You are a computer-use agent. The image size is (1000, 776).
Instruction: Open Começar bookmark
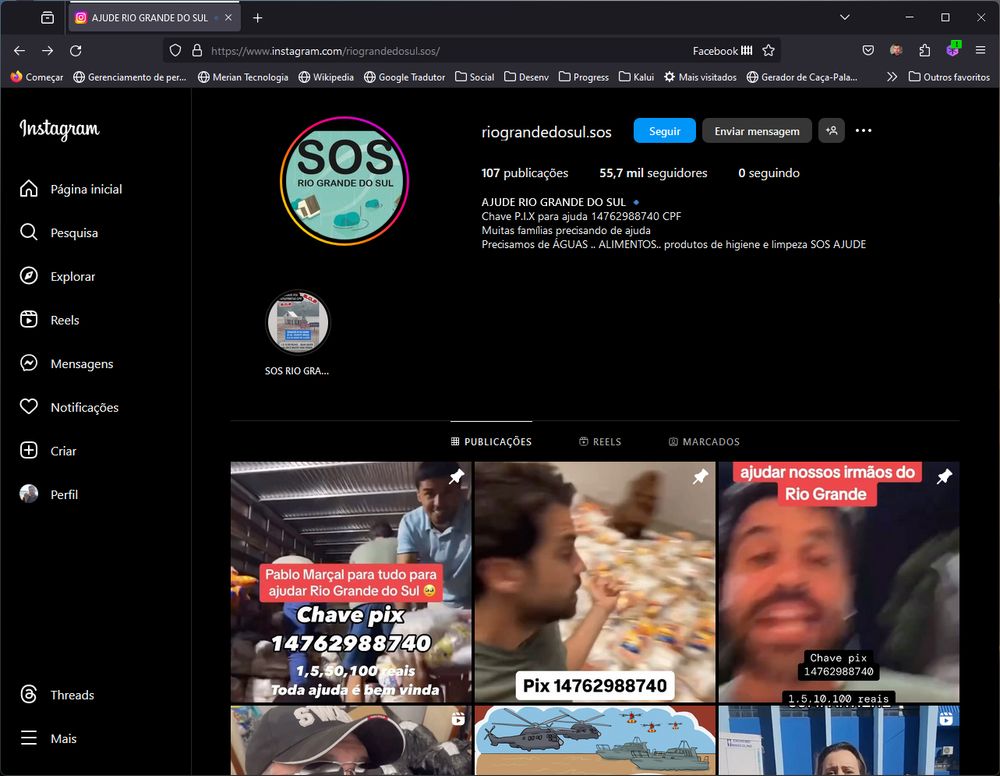37,77
